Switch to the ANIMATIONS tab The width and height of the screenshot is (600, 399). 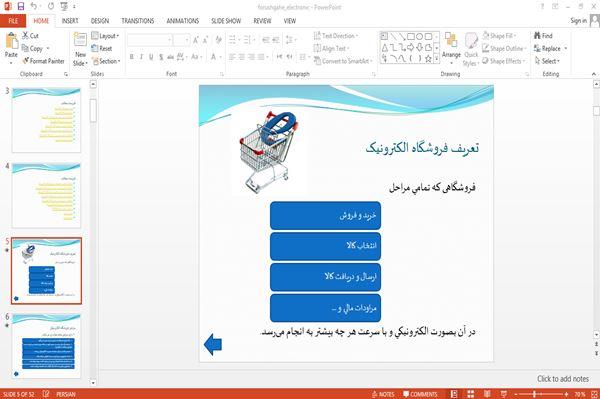[x=183, y=21]
